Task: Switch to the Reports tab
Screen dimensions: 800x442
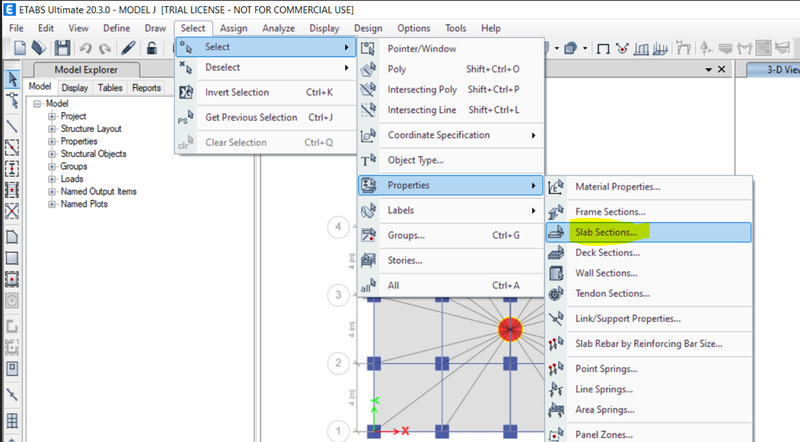Action: click(146, 88)
